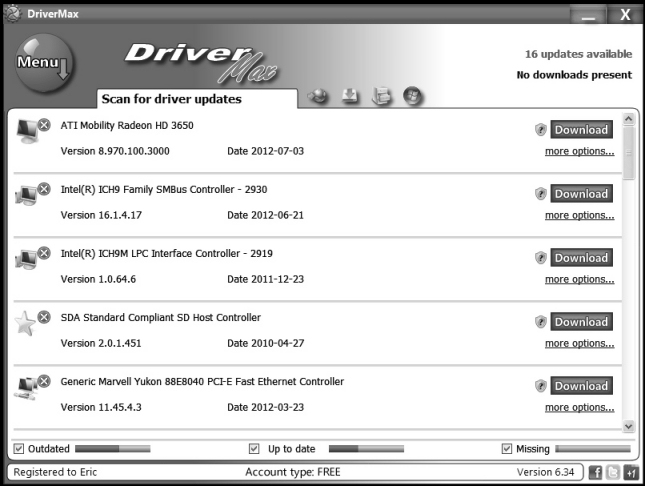Open more options for SDA SD Host Controller
Screen dimensions: 645x486
580,344
